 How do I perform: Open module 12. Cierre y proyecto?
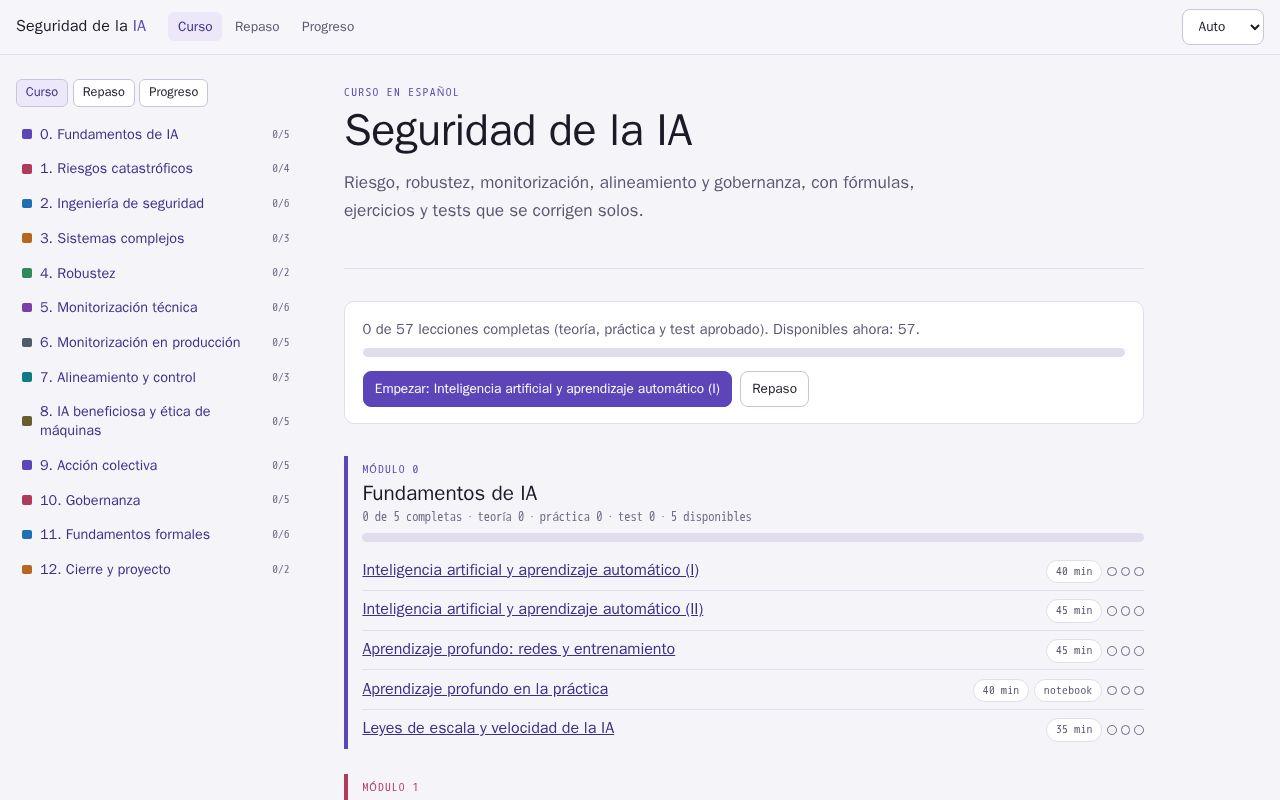coord(156,569)
